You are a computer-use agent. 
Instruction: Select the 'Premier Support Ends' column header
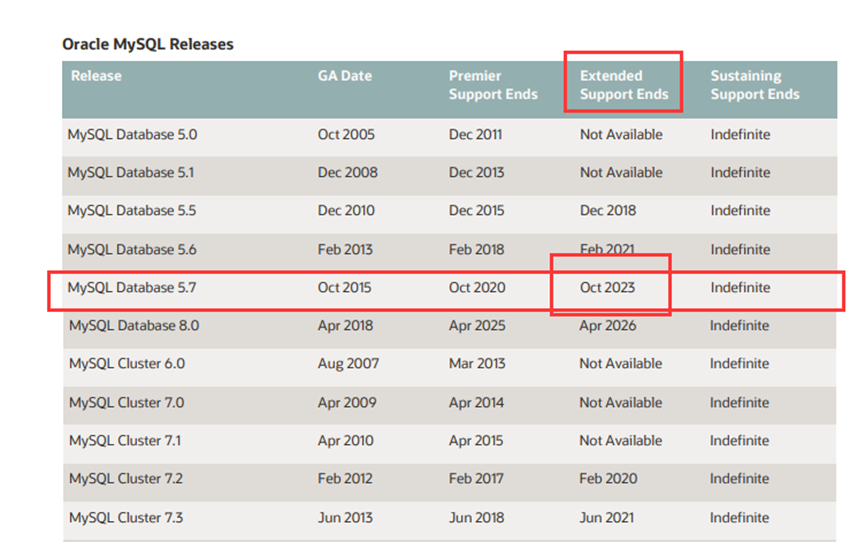point(493,85)
